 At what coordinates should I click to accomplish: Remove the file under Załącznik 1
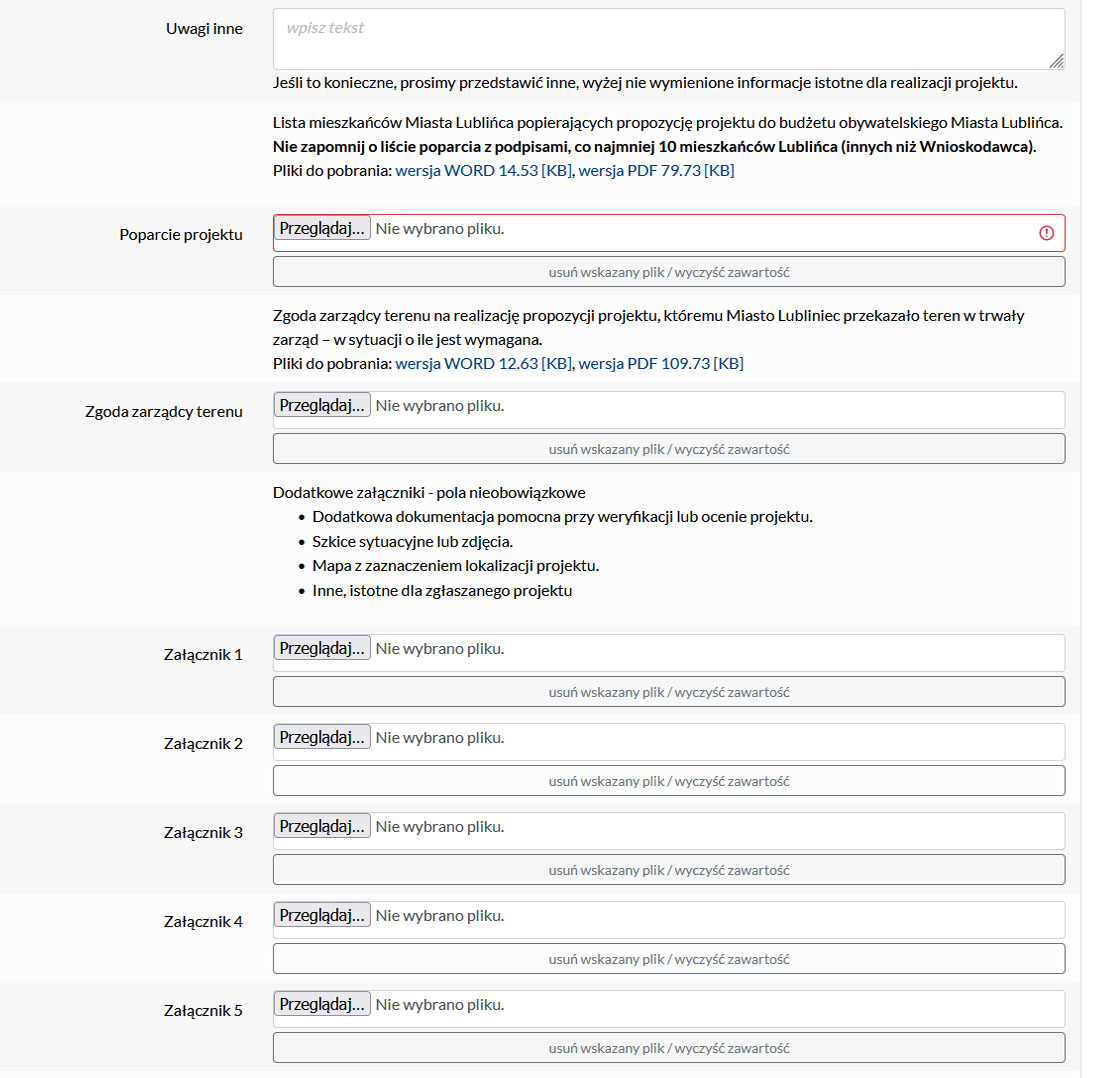coord(669,692)
